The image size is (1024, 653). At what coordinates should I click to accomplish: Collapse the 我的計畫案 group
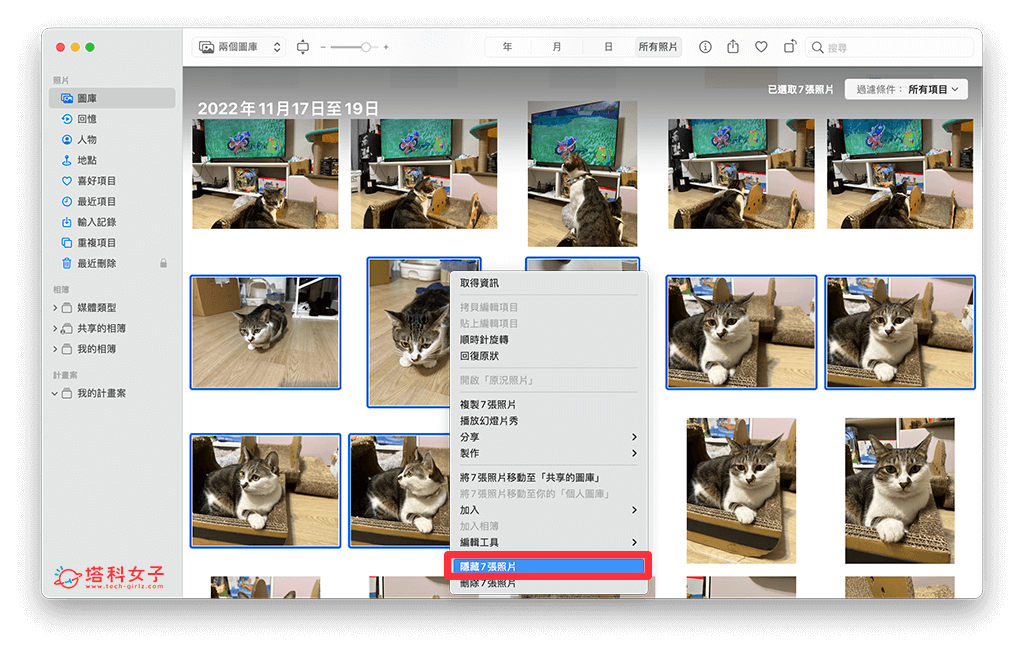55,394
